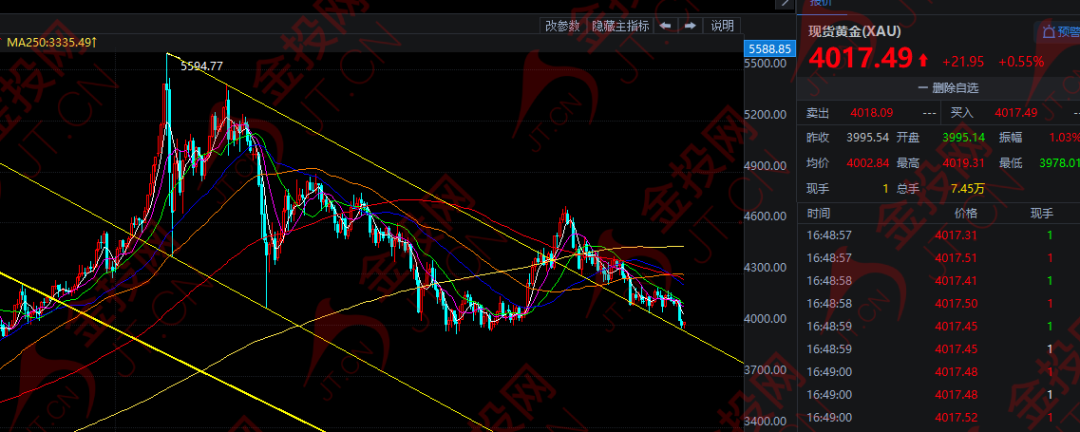Click the 4000.00 price axis label
Screen dimensions: 1080x432
tap(767, 318)
